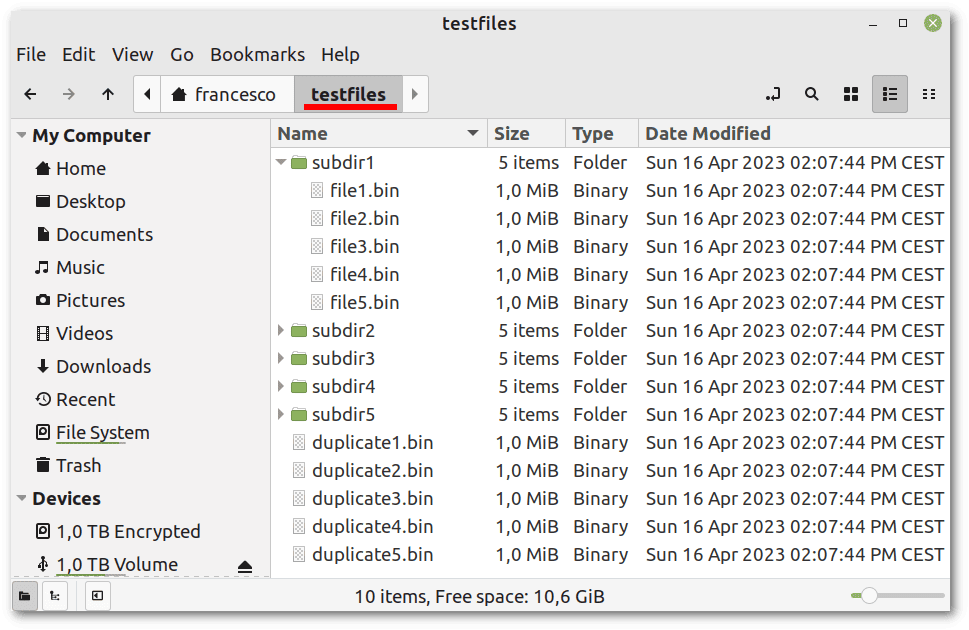Show the tree view sidebar
The width and height of the screenshot is (969, 630).
(55, 596)
